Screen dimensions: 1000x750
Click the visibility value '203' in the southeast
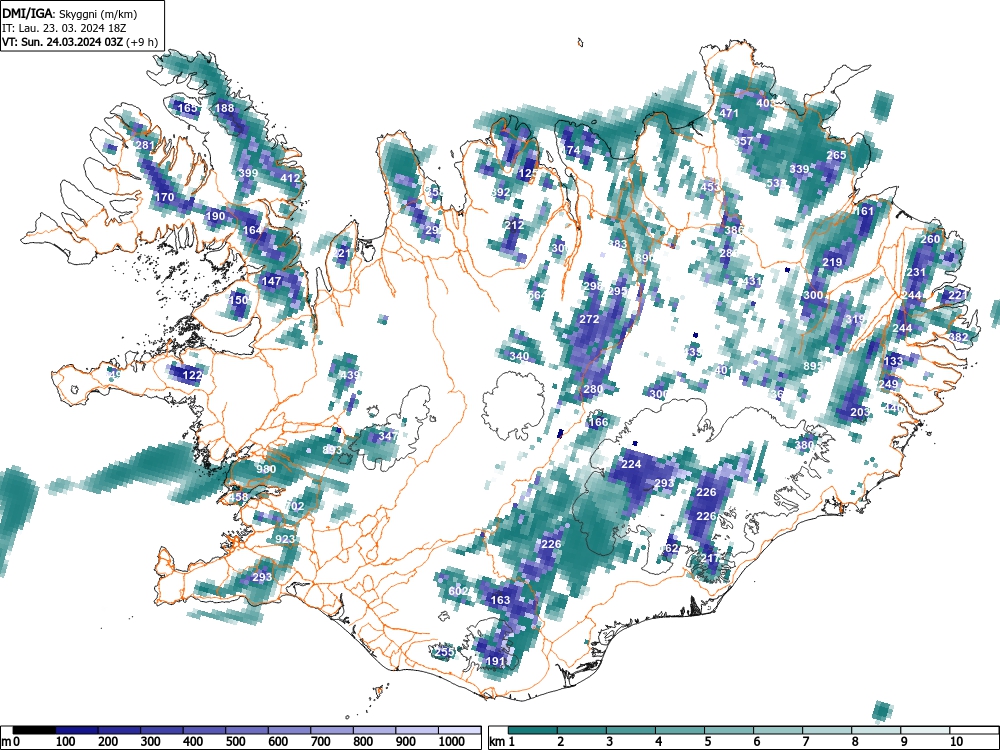click(x=860, y=413)
